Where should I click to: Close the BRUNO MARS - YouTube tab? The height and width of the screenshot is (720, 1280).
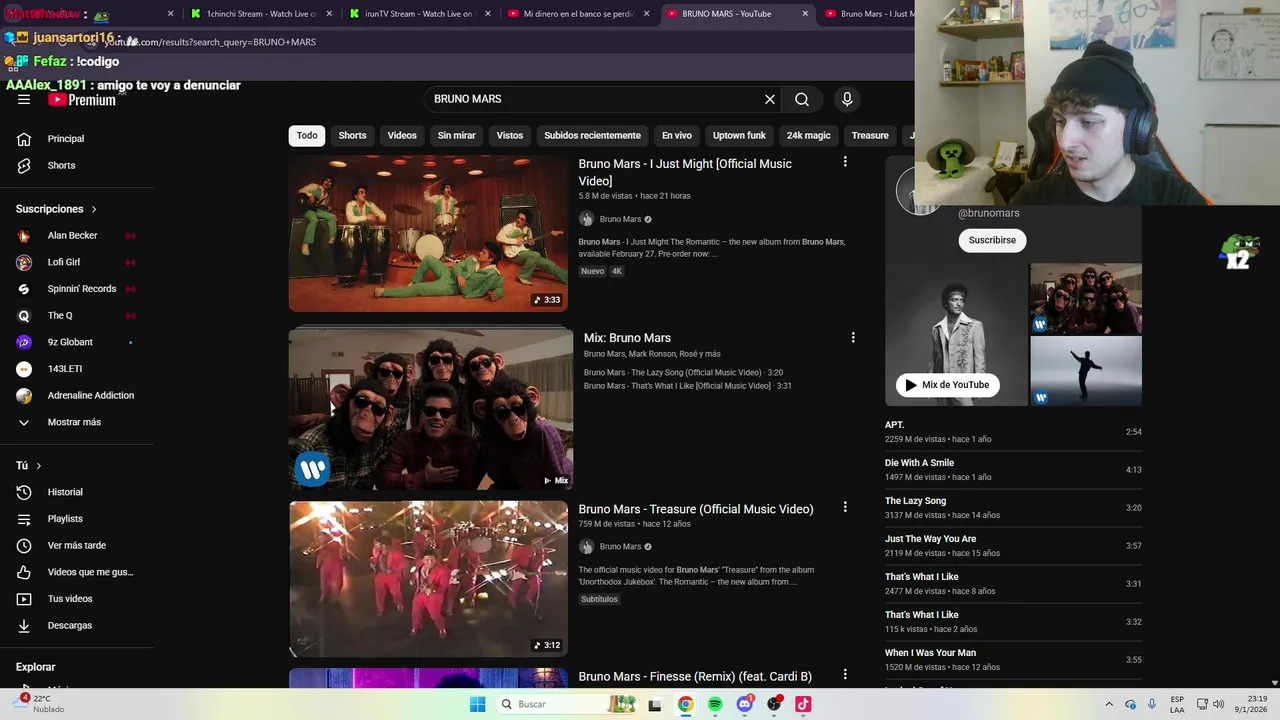(805, 14)
